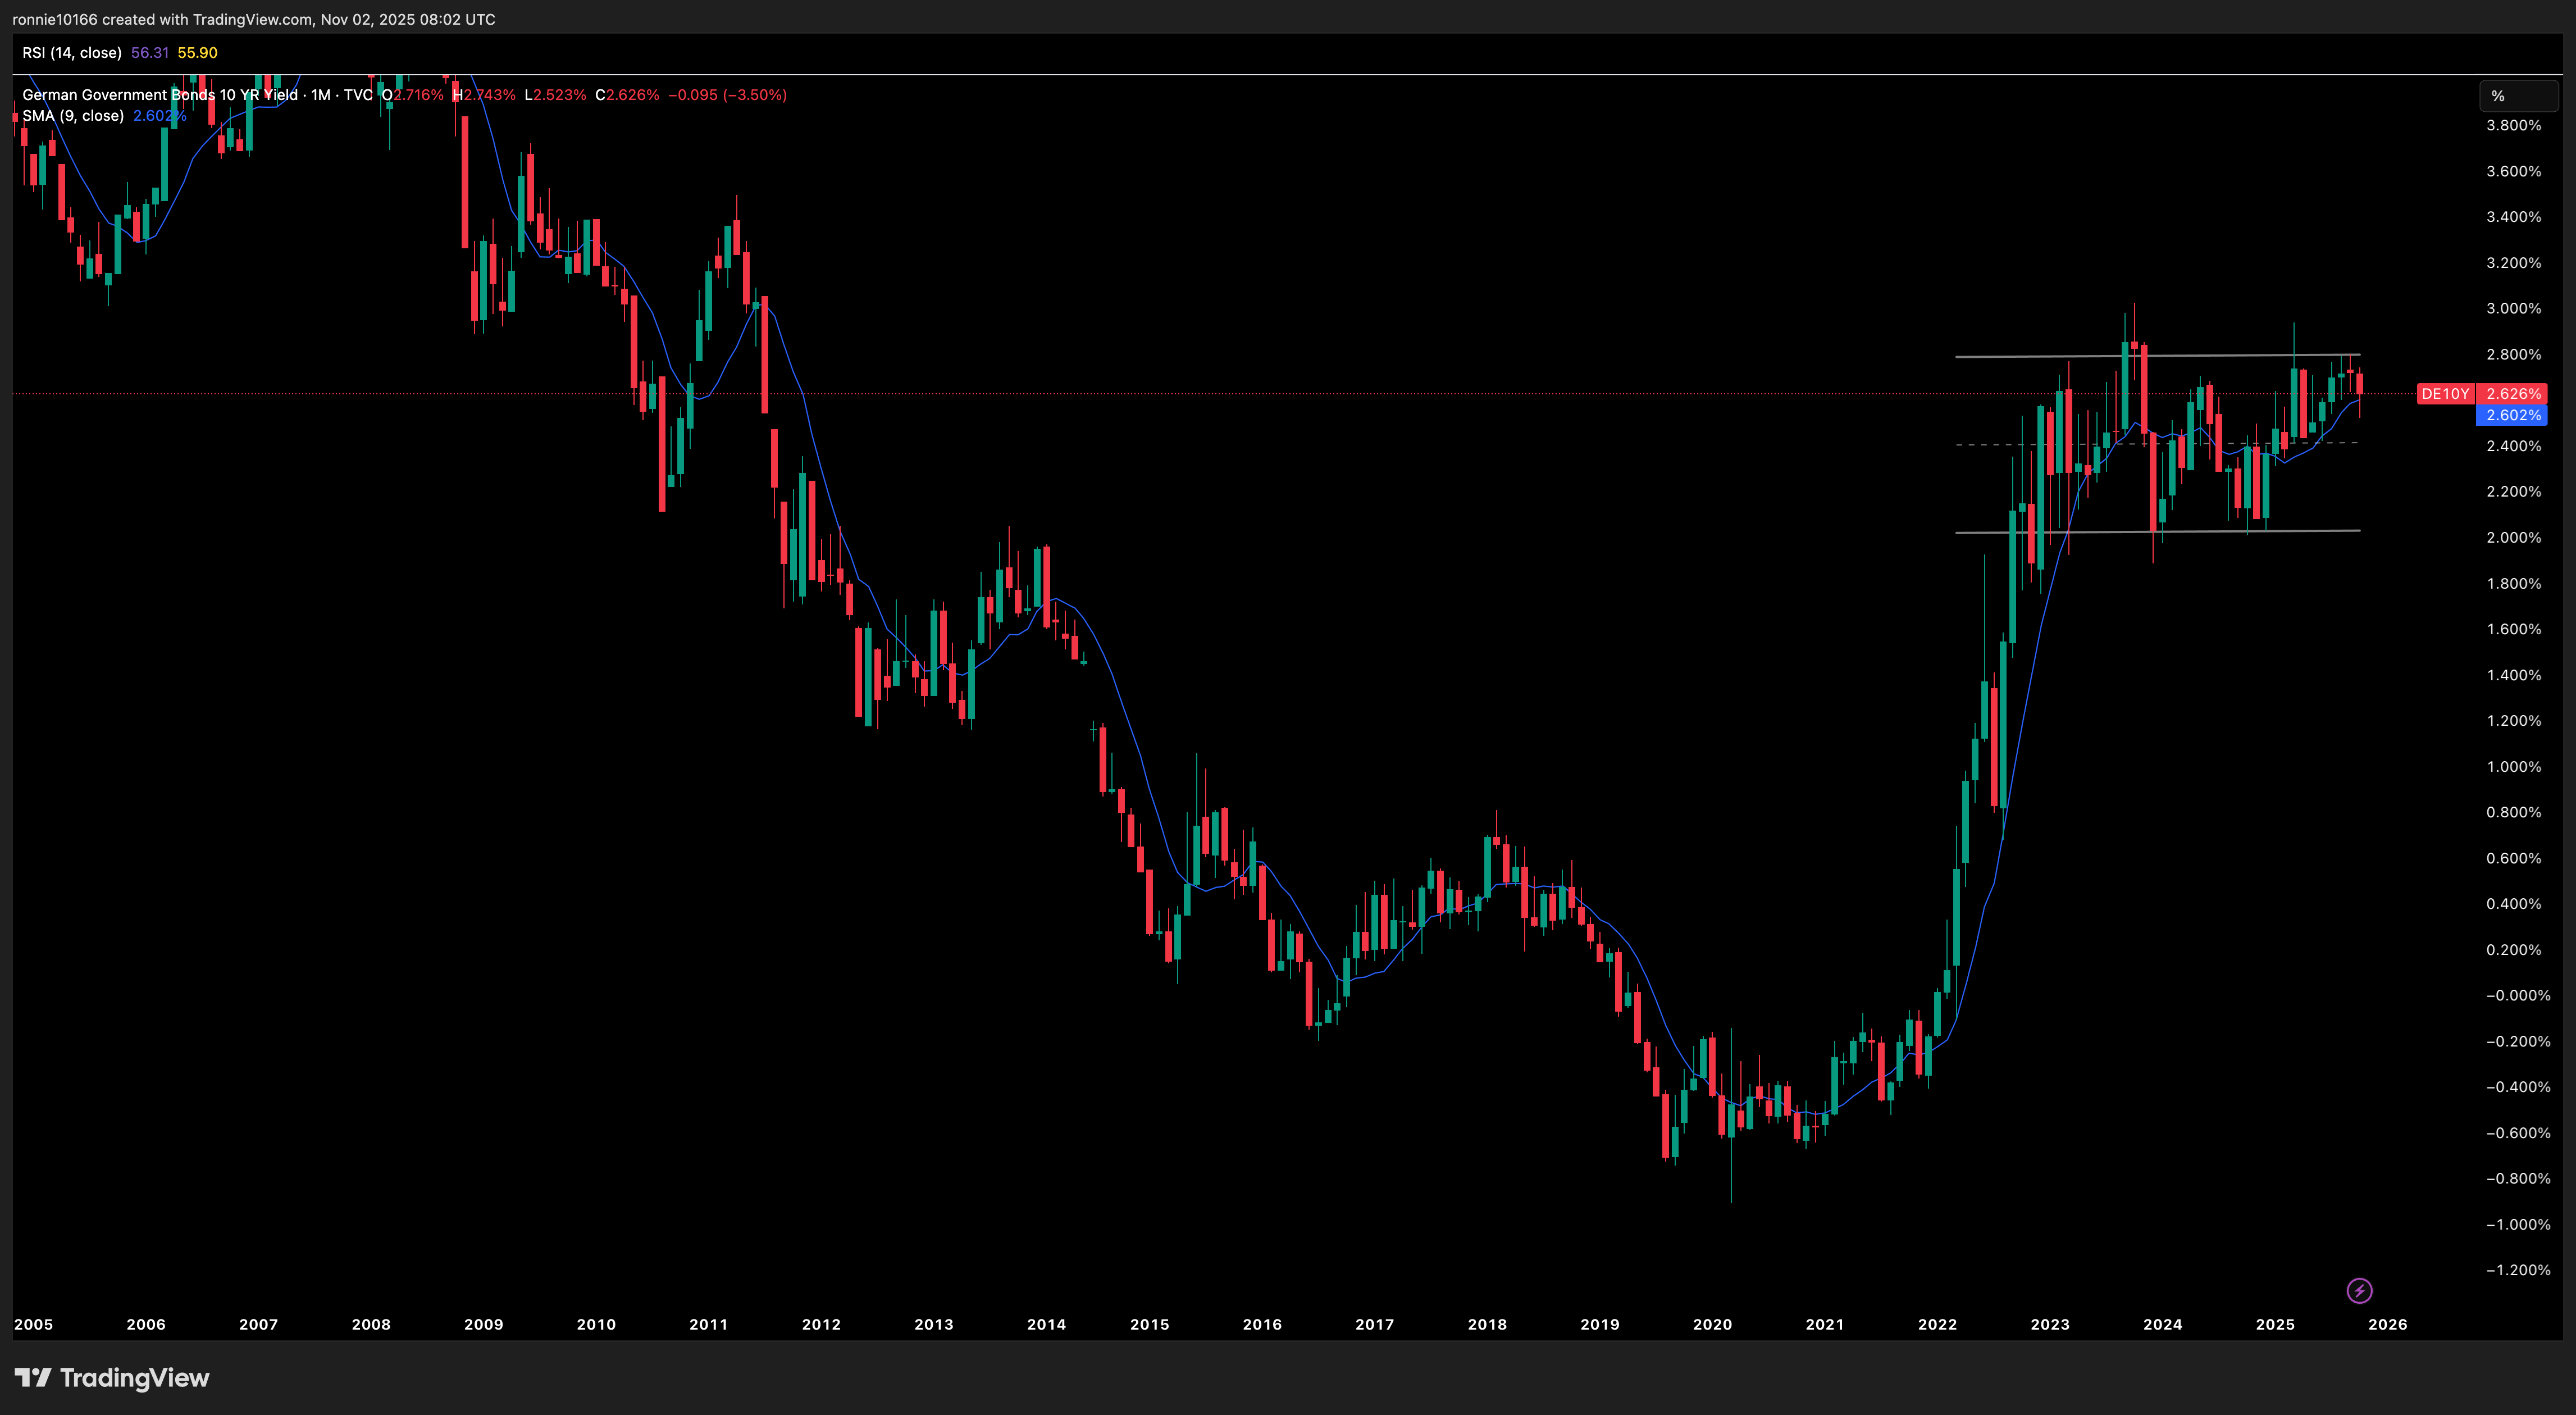Click the TradingView logo at bottom left
Screen dimensions: 2576x1415
pos(113,1377)
